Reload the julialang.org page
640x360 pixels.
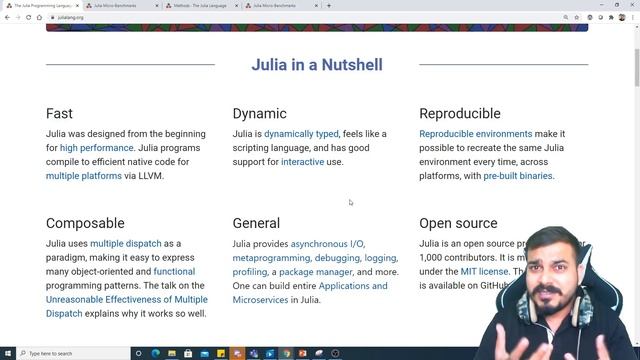[29, 18]
